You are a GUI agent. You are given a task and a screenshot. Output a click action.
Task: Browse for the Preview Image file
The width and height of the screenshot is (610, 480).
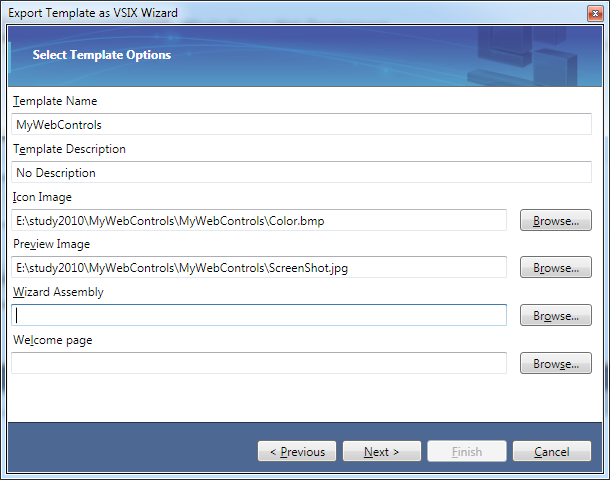(x=556, y=267)
